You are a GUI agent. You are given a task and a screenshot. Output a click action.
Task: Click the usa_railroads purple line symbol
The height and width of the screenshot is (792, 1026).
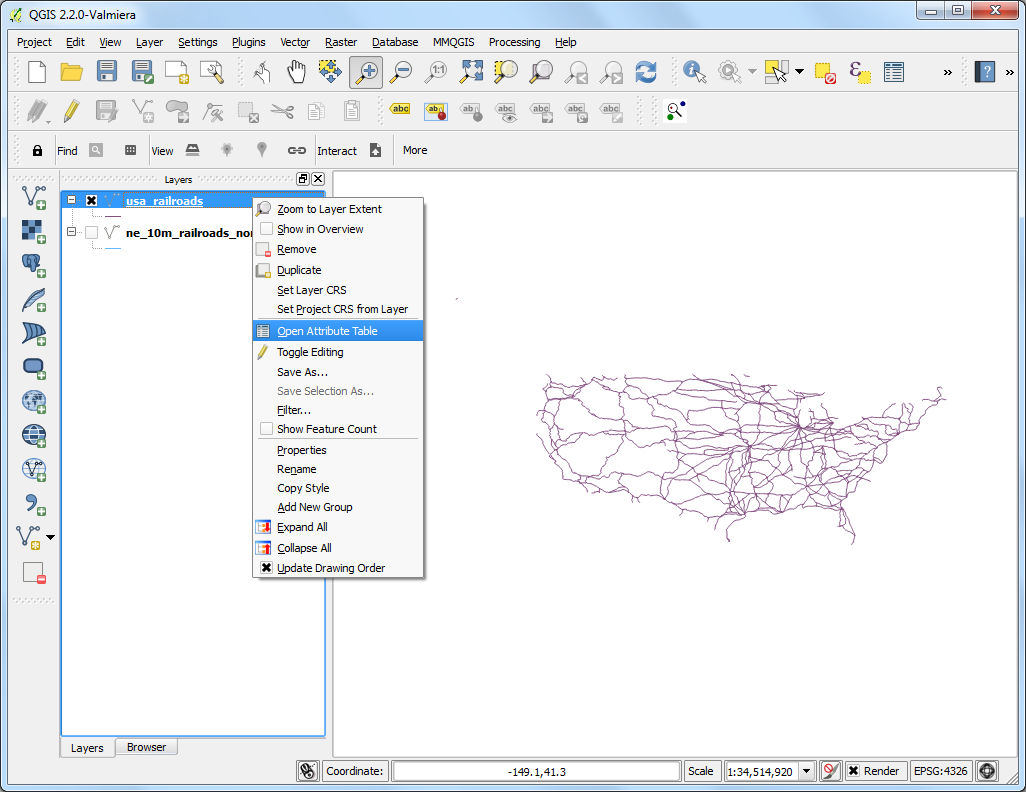tap(113, 215)
